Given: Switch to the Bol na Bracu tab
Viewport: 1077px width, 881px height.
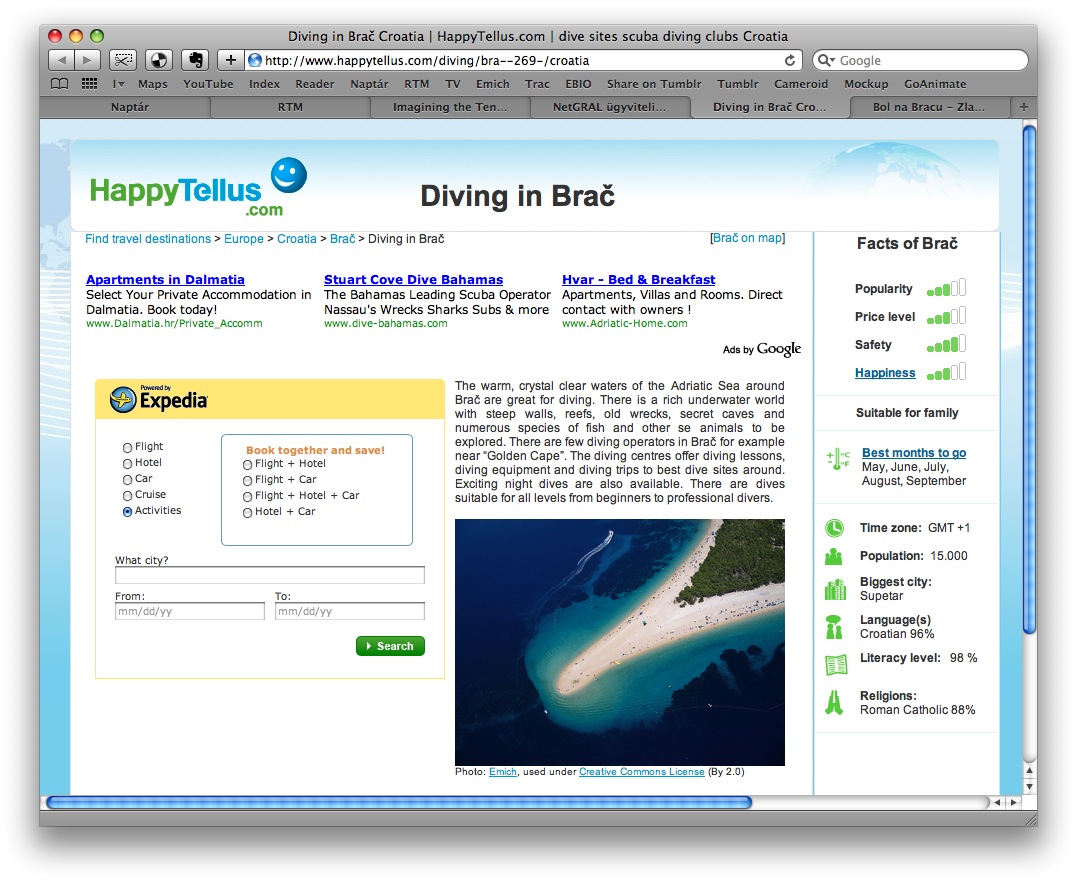Looking at the screenshot, I should click(x=929, y=107).
